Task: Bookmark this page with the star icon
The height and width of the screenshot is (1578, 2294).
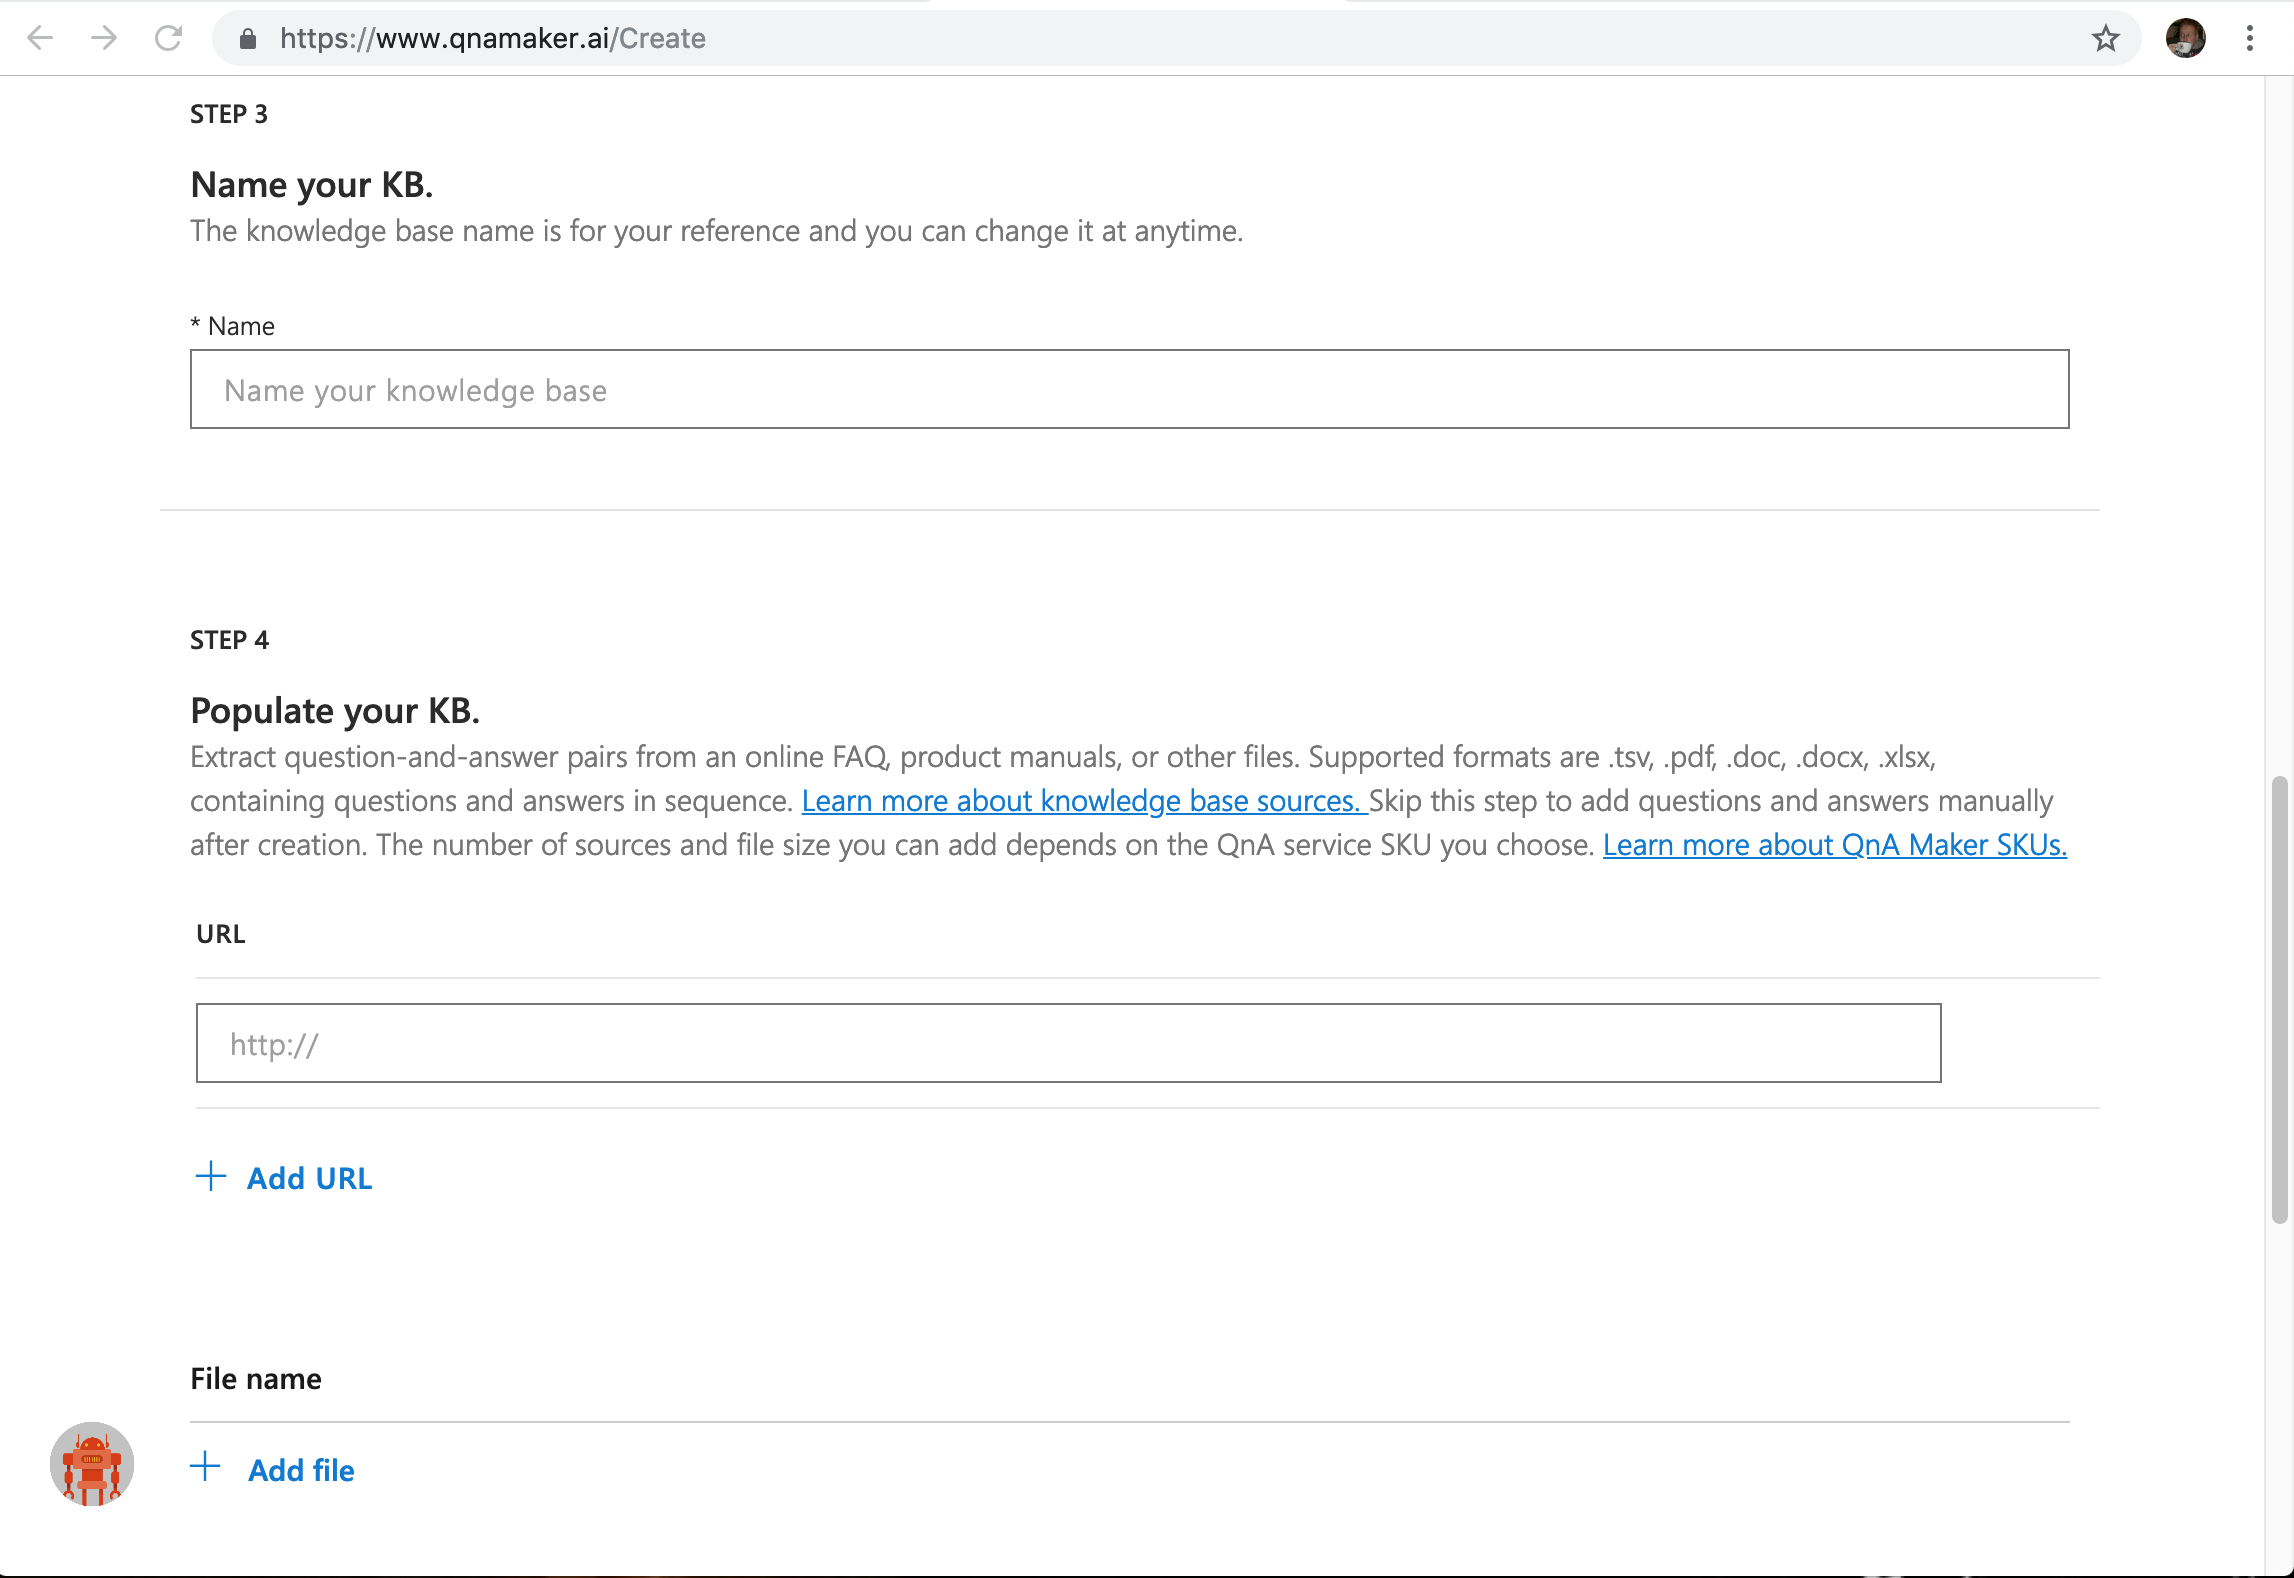Action: [x=2105, y=38]
